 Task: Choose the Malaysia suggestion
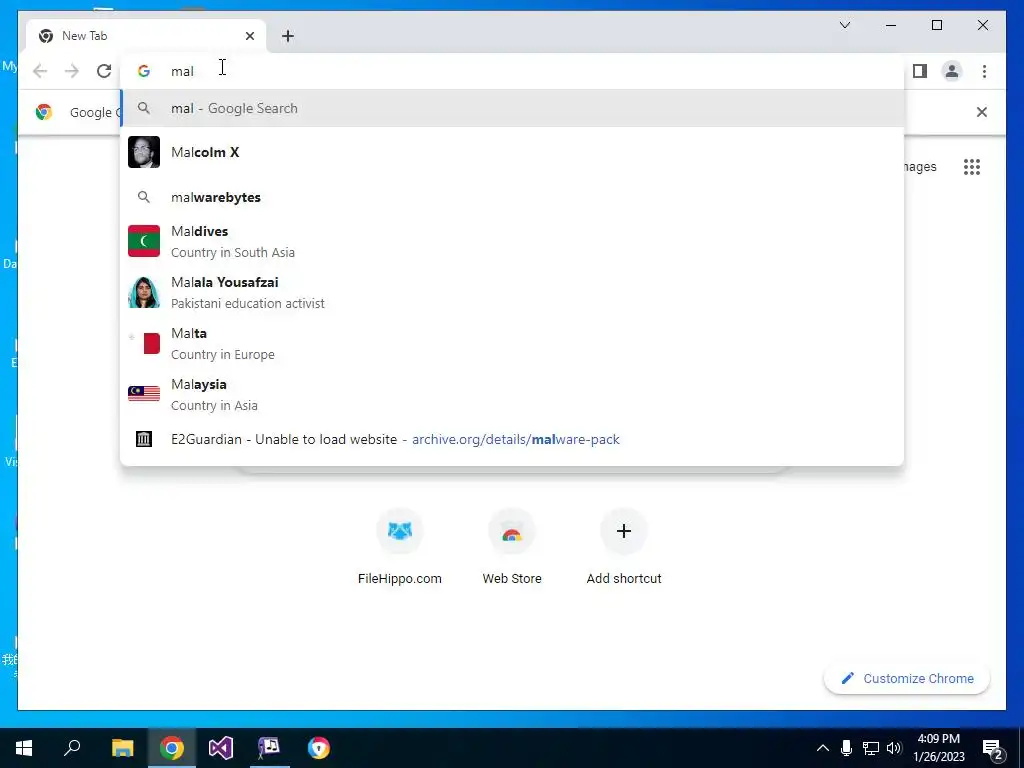[512, 394]
